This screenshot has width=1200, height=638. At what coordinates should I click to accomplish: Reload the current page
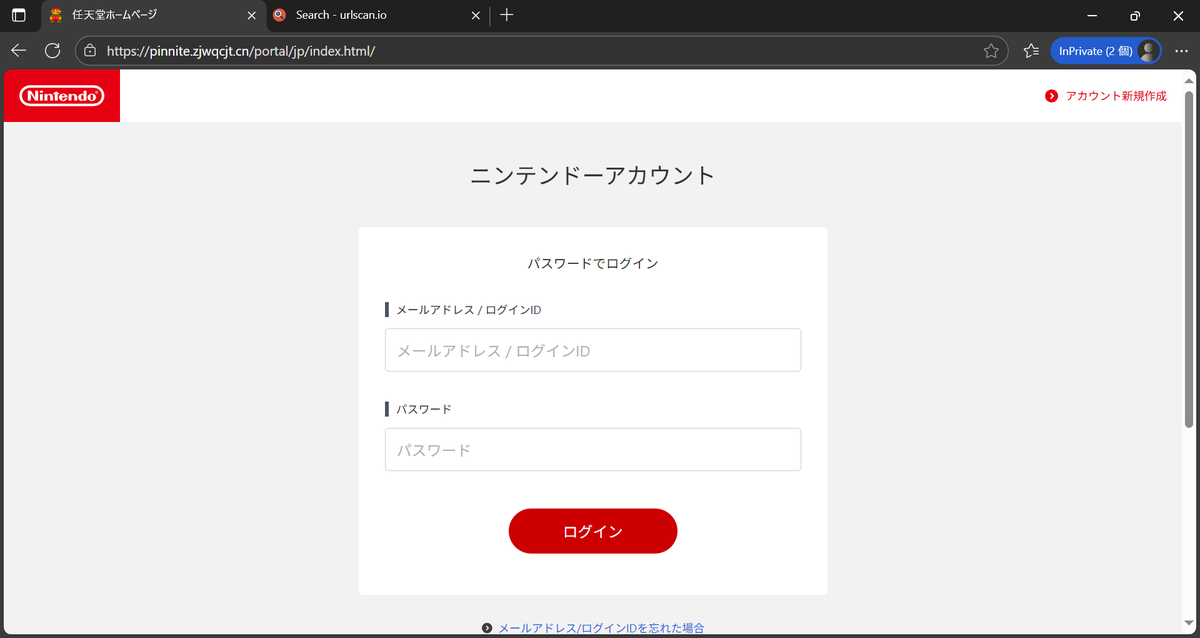53,50
